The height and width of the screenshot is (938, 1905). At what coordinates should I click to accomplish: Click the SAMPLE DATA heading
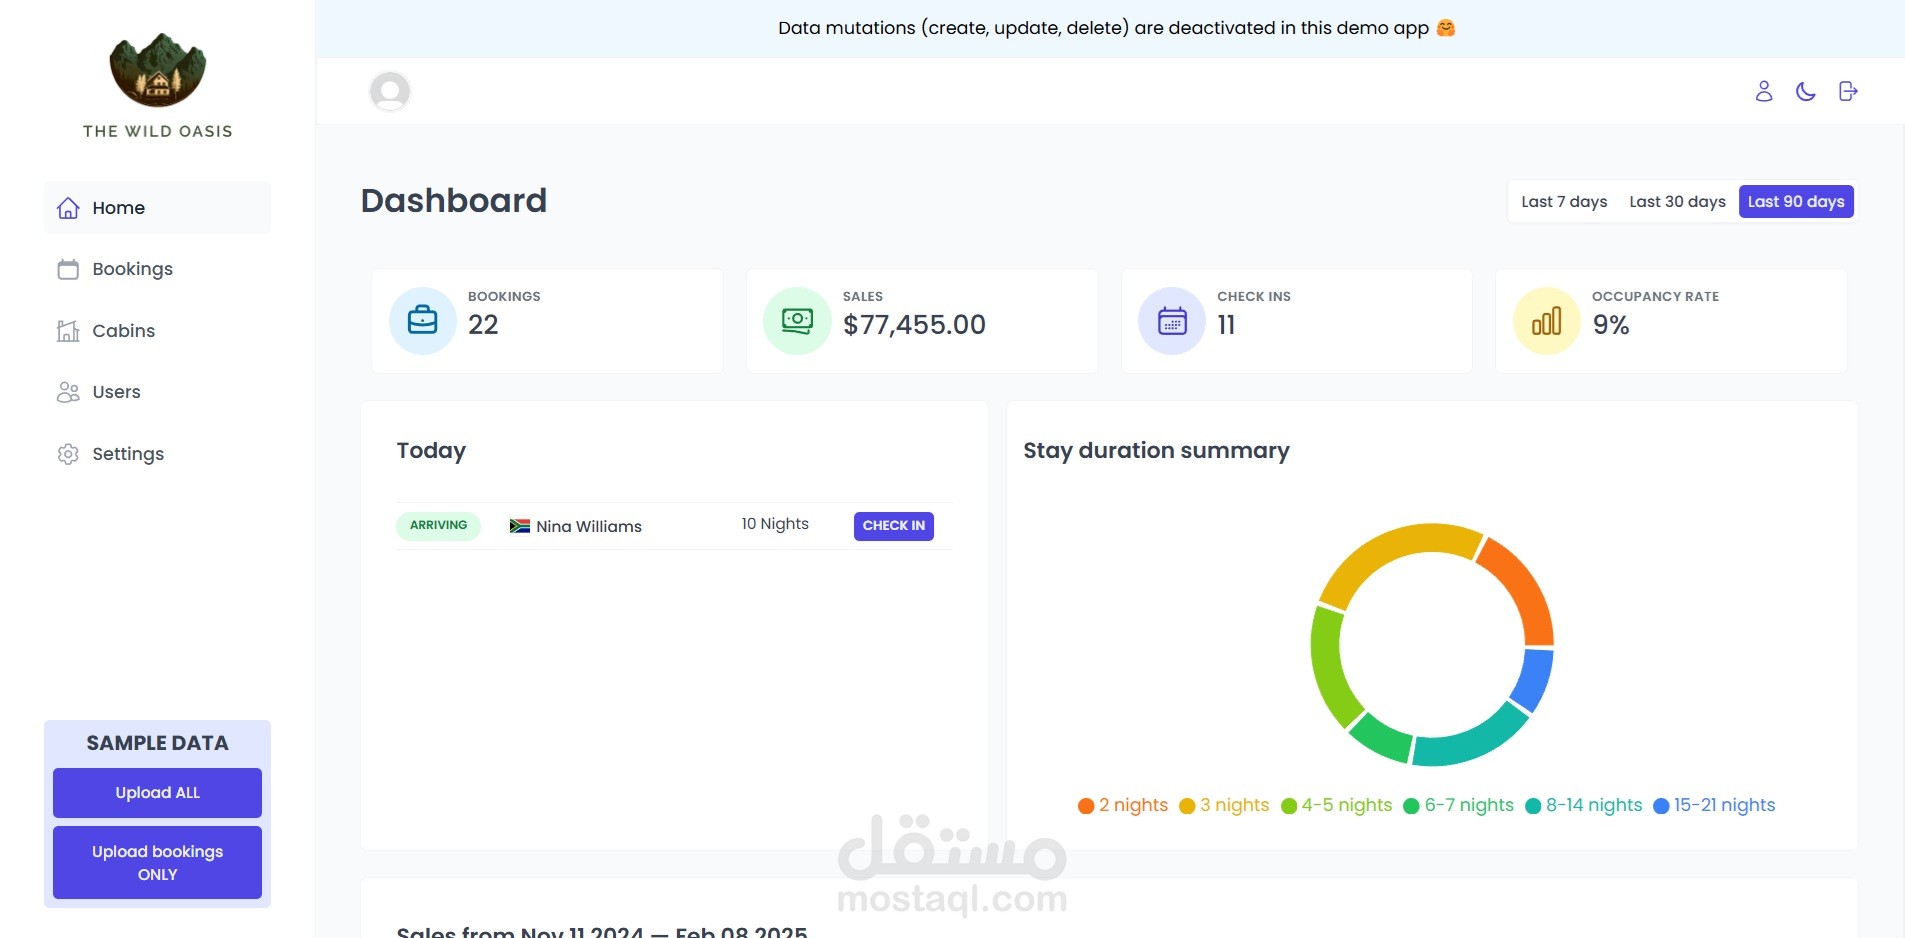(x=157, y=743)
